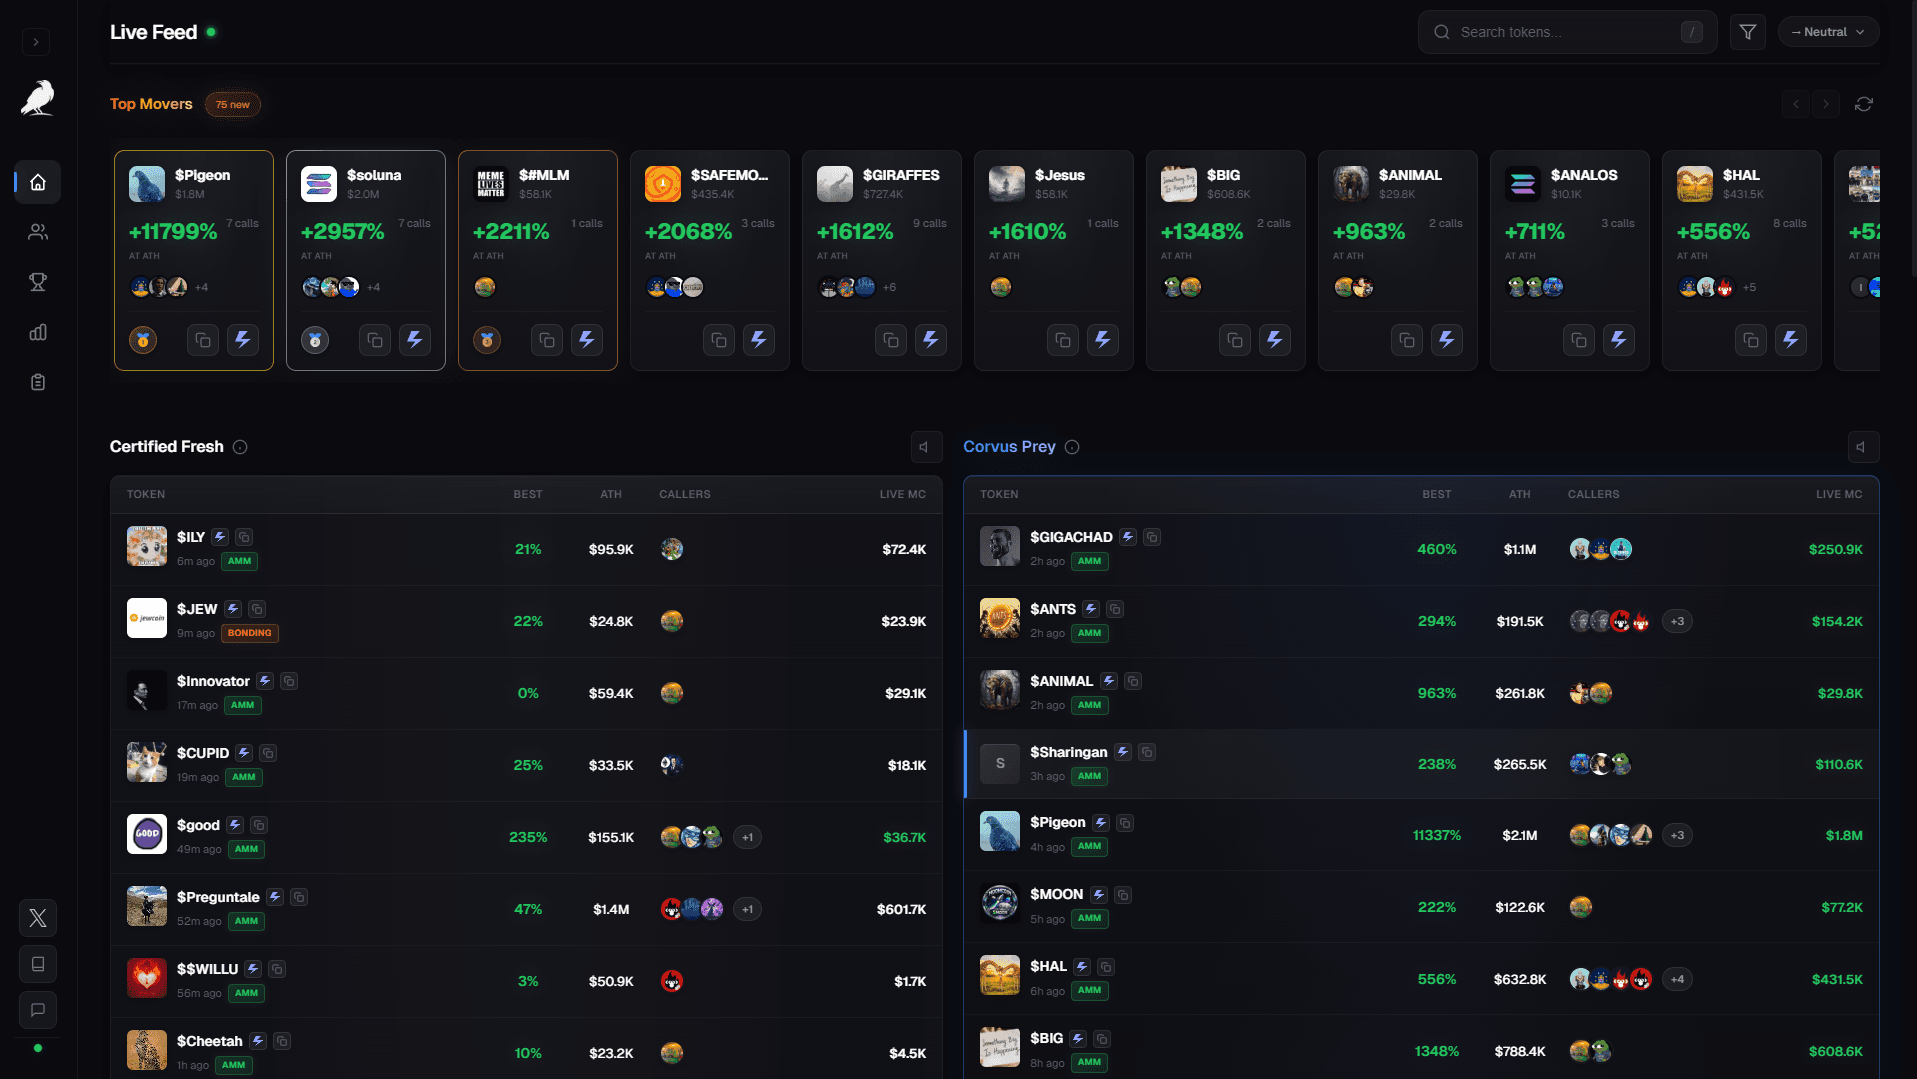
Task: Click the right chevron to scroll Top Movers
Action: tap(1825, 104)
